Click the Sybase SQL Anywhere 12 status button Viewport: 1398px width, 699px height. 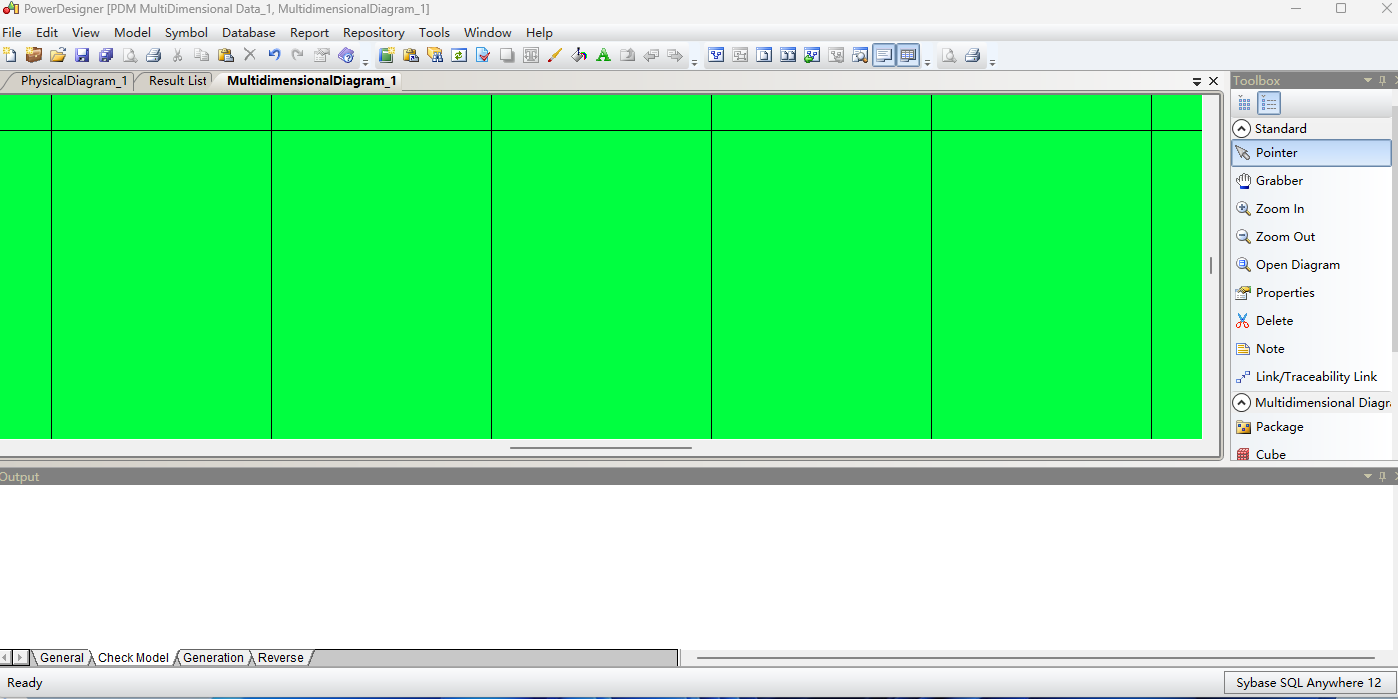tap(1308, 683)
